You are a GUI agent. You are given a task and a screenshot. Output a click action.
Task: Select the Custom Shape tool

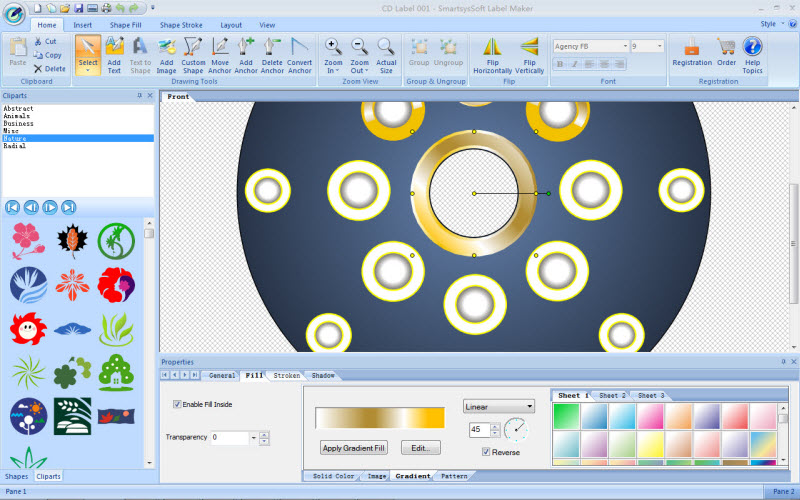point(193,52)
